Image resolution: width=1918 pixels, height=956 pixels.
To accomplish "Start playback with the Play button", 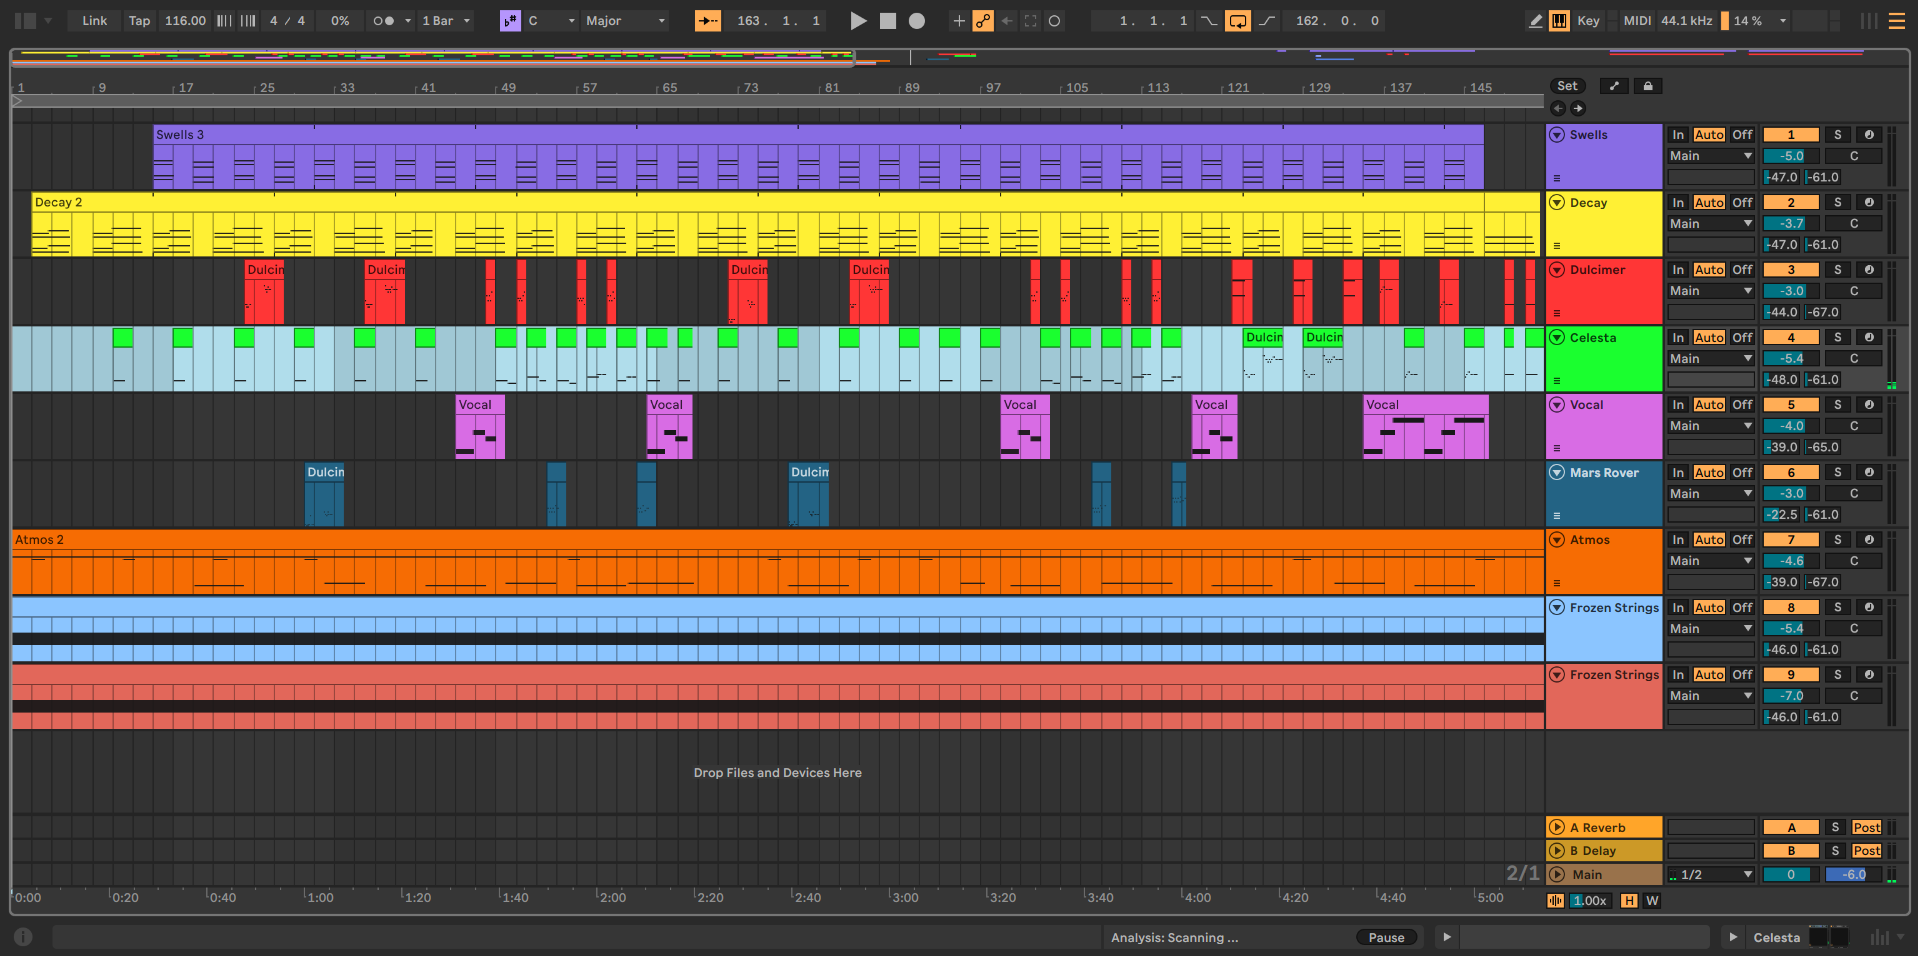I will click(858, 21).
